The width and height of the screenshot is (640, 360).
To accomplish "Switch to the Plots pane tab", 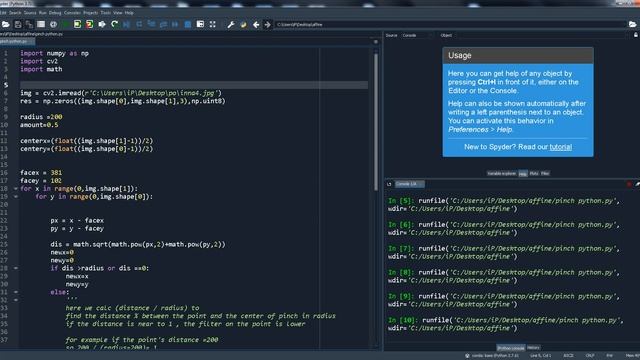I will [534, 173].
